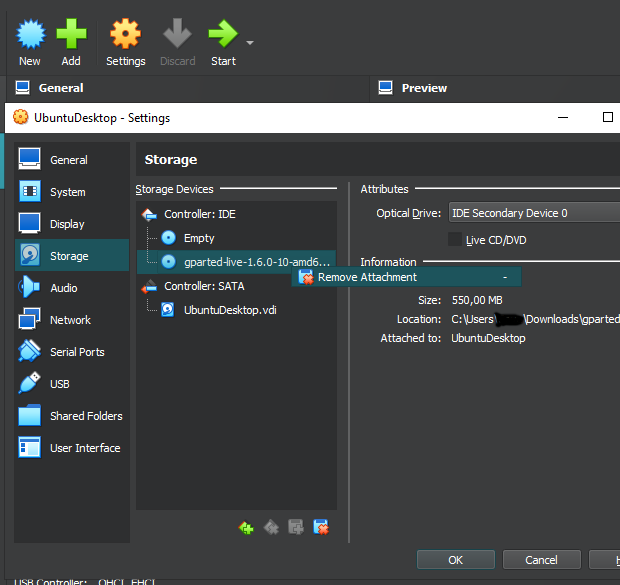Click the General section monitor icon in details
620x585 pixels.
tap(23, 88)
